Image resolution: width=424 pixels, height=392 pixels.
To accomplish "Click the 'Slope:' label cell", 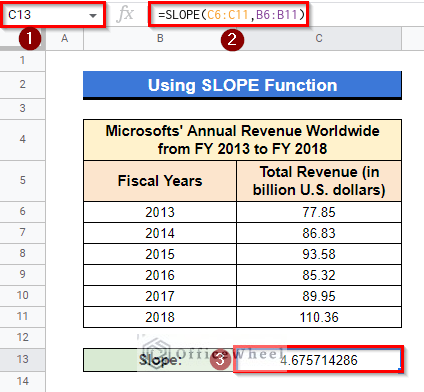I will pyautogui.click(x=160, y=360).
